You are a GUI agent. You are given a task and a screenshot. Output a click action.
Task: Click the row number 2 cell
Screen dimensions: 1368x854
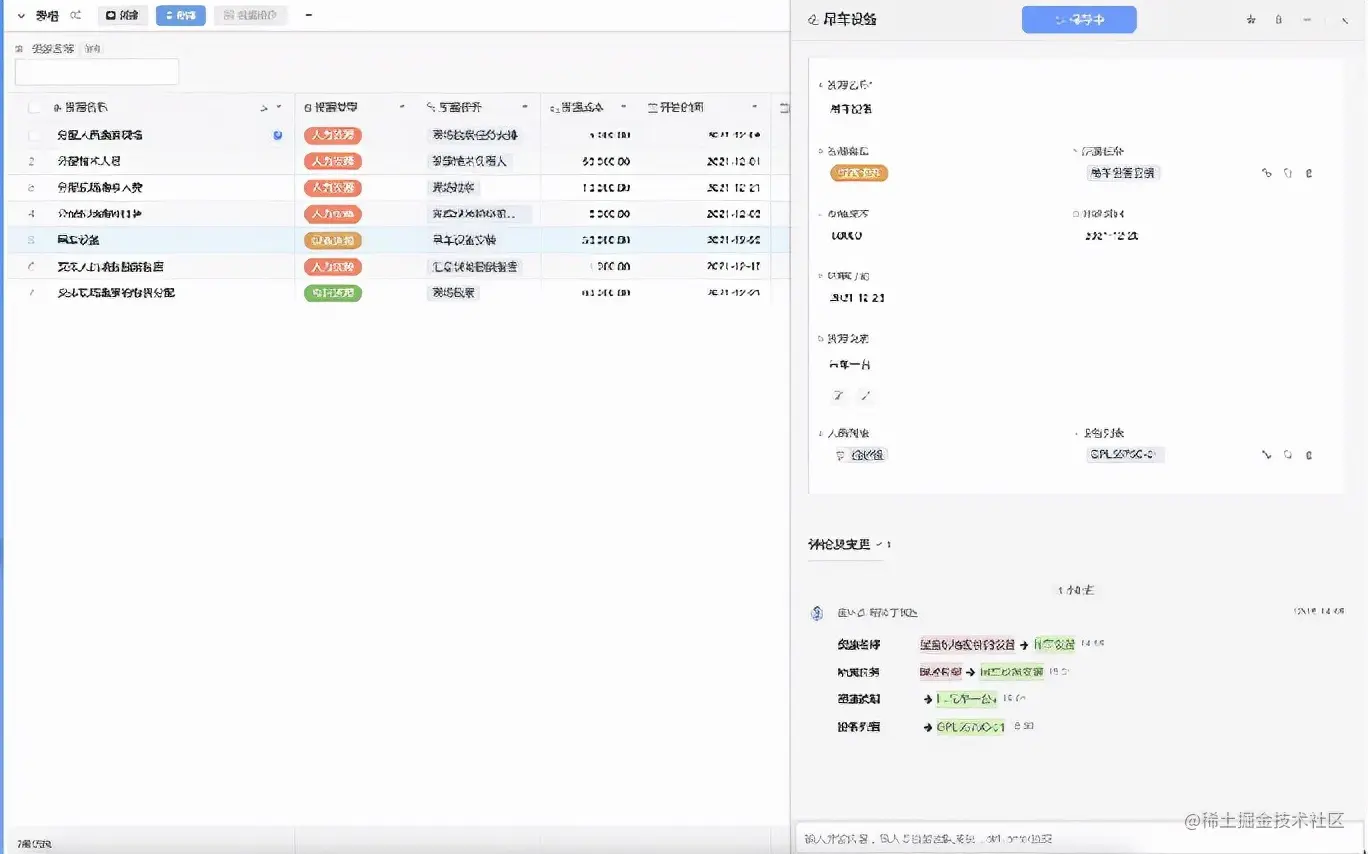pos(32,161)
